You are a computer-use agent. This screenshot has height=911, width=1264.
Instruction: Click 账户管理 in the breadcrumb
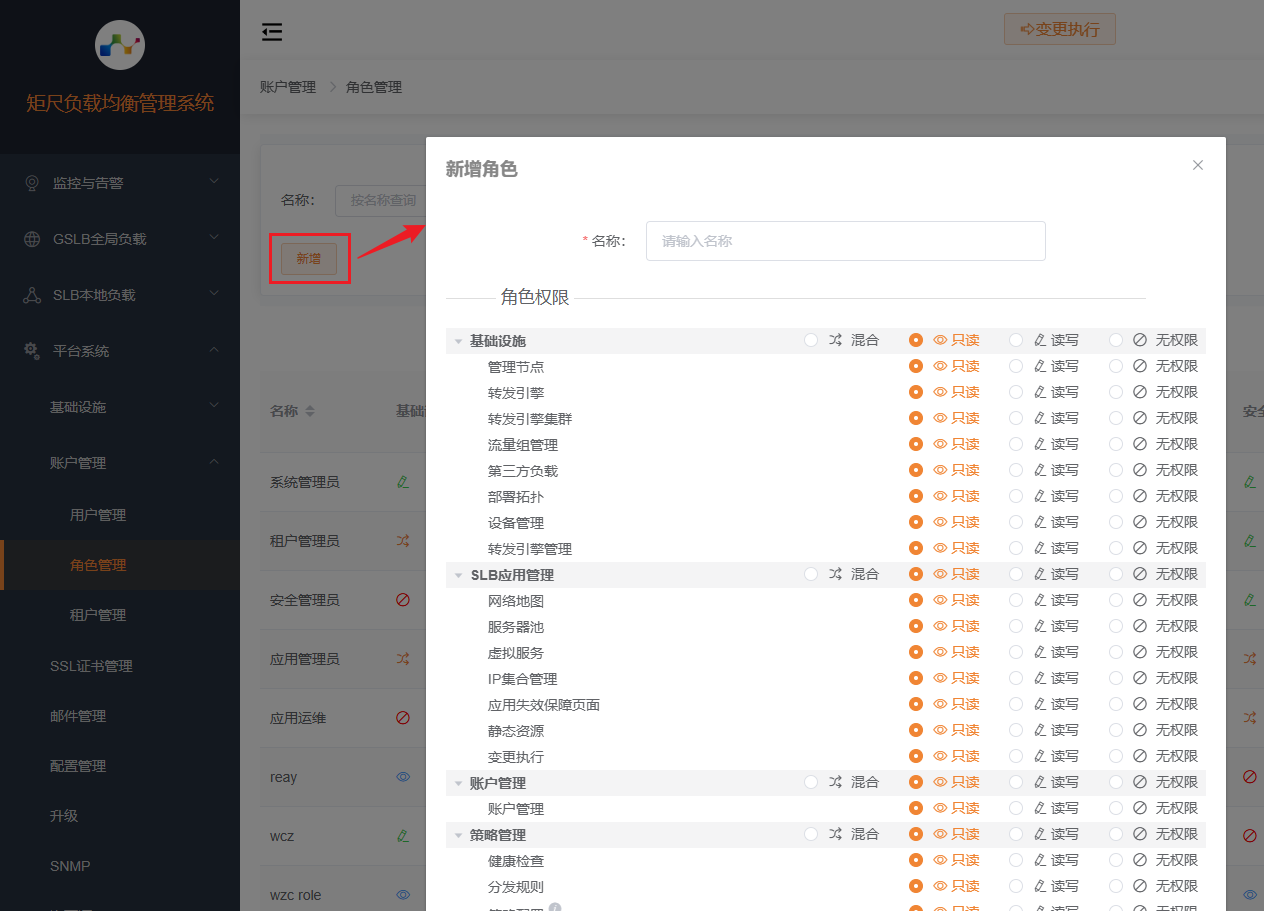287,87
